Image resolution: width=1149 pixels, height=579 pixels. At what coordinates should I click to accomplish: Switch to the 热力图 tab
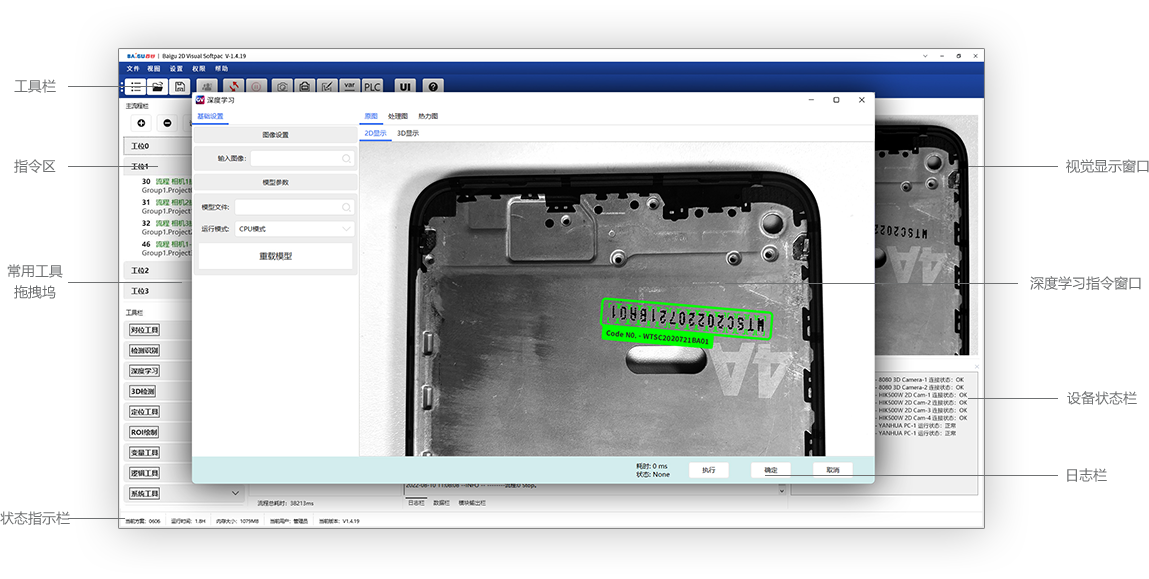(428, 117)
